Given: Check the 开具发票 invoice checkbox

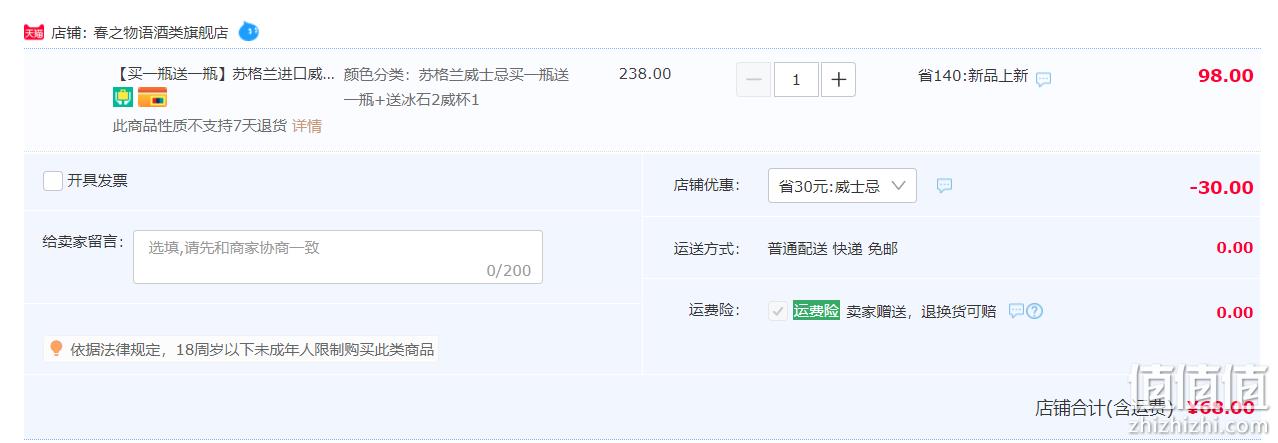Looking at the screenshot, I should pyautogui.click(x=53, y=181).
